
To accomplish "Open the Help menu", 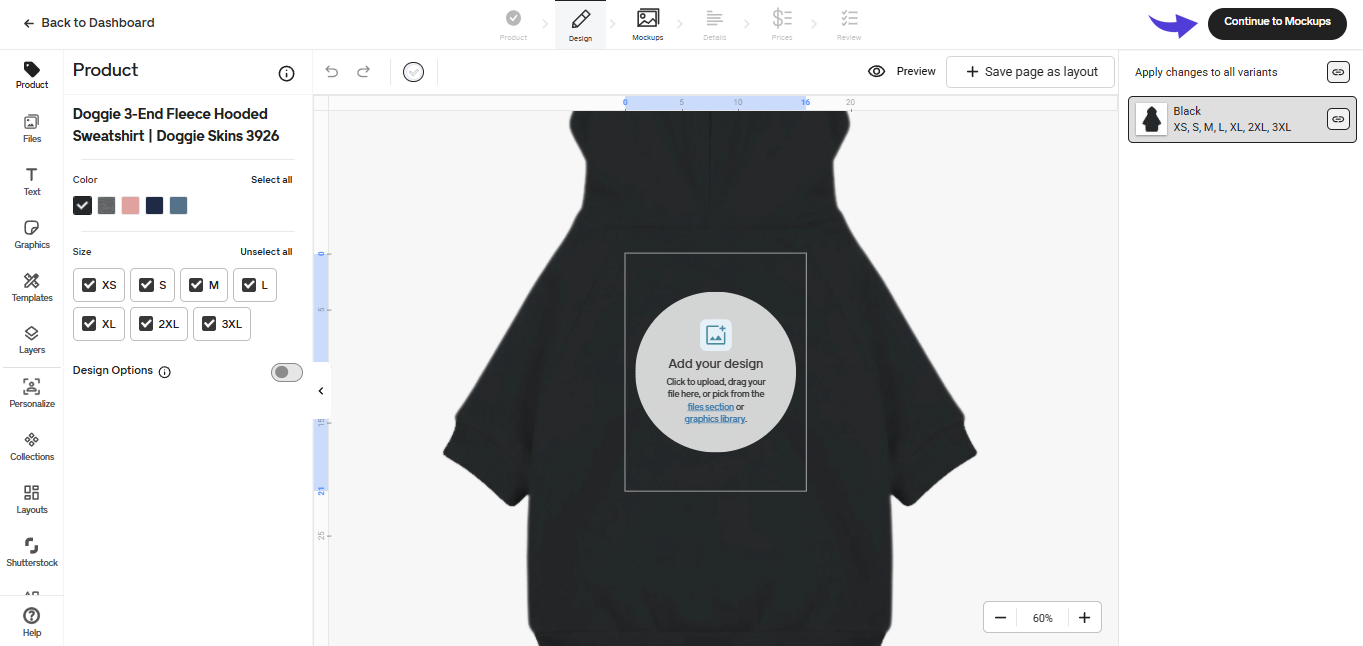I will [x=32, y=622].
